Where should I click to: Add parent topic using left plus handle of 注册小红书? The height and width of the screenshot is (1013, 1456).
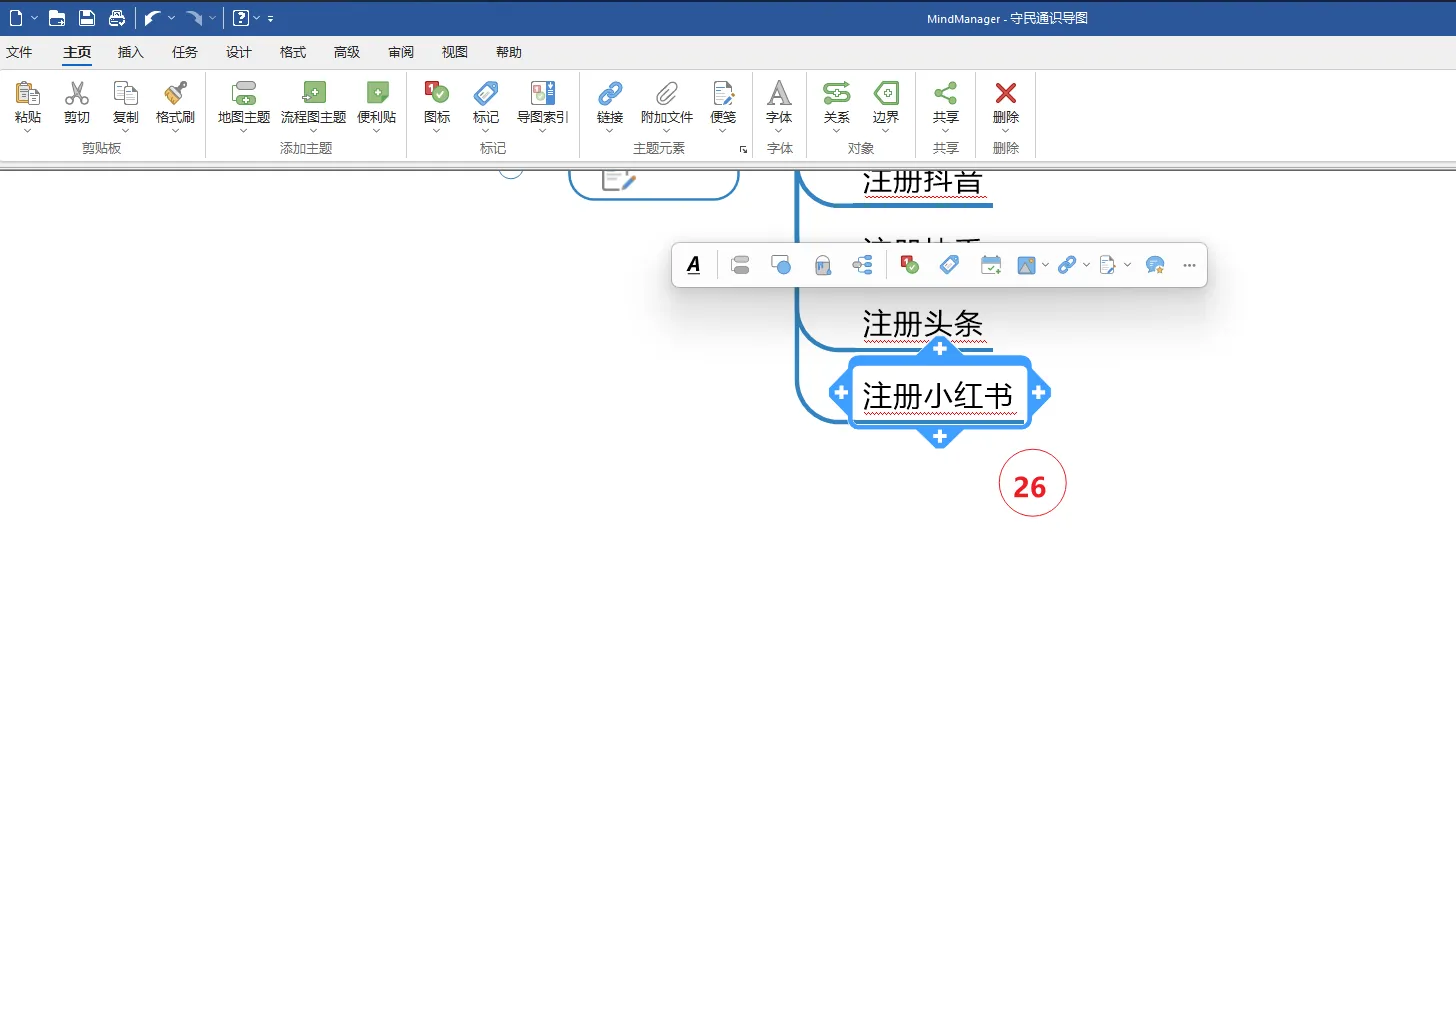(x=841, y=393)
